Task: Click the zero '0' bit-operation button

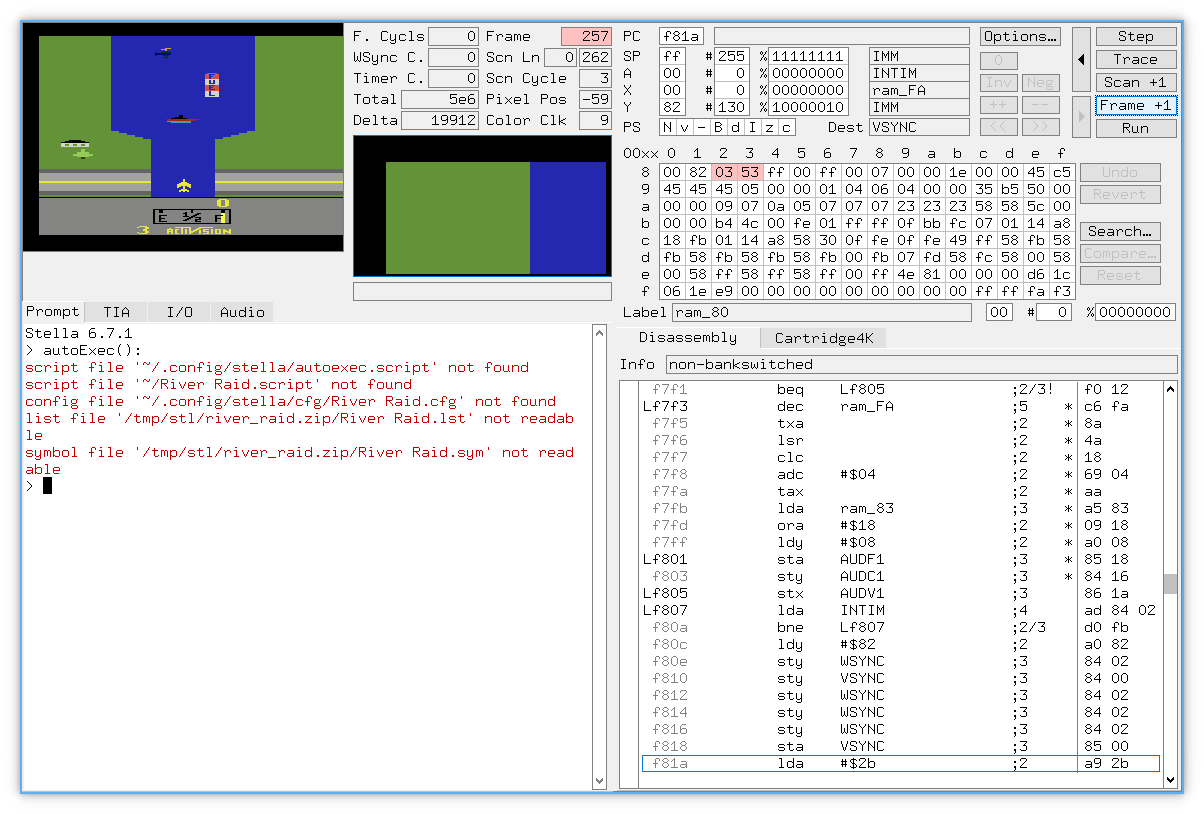Action: pos(999,61)
